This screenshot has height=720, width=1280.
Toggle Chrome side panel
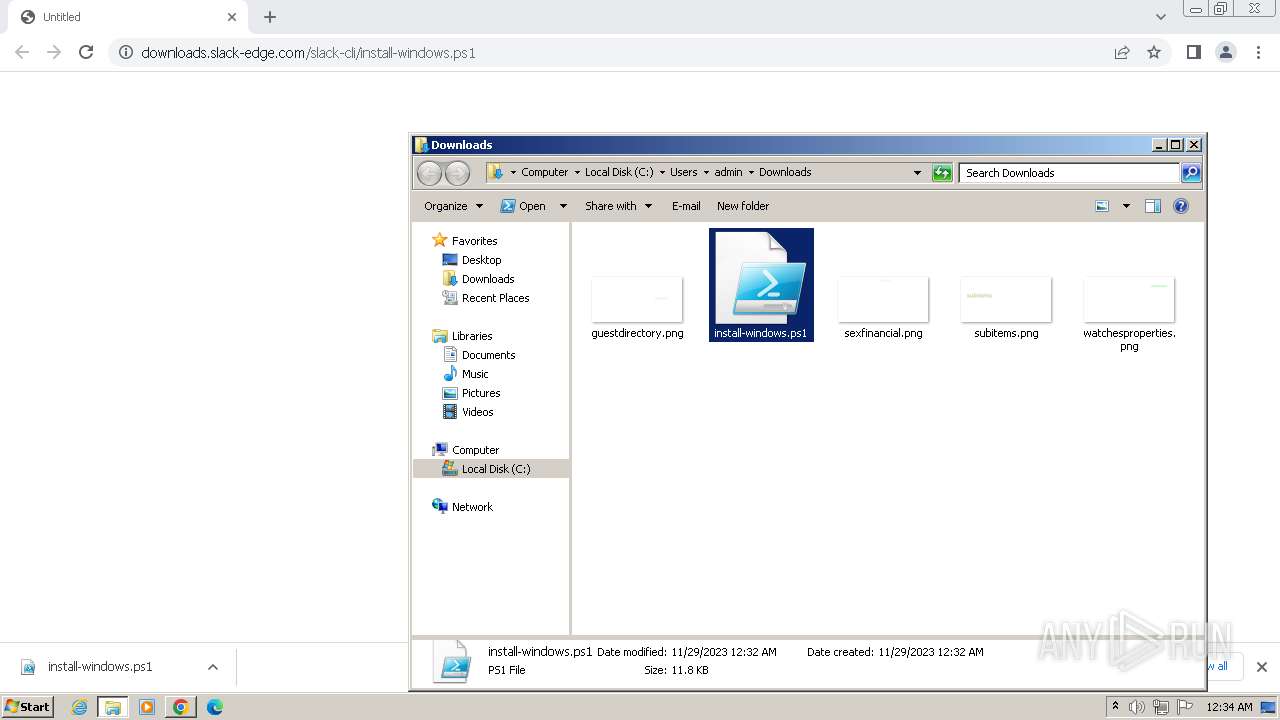click(1193, 52)
